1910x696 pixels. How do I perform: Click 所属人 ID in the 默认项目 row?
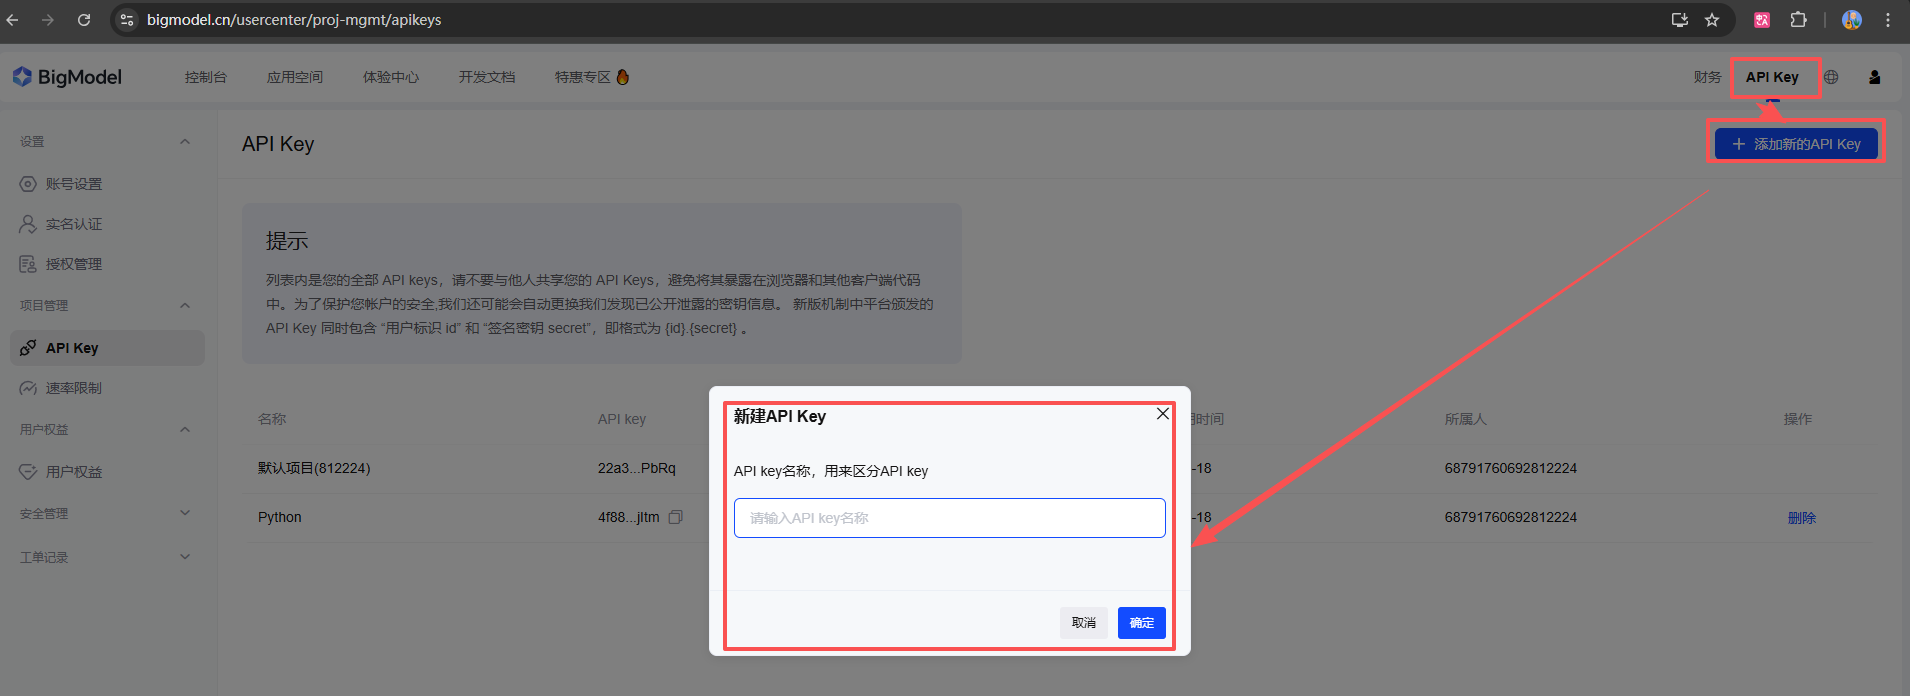click(1511, 468)
